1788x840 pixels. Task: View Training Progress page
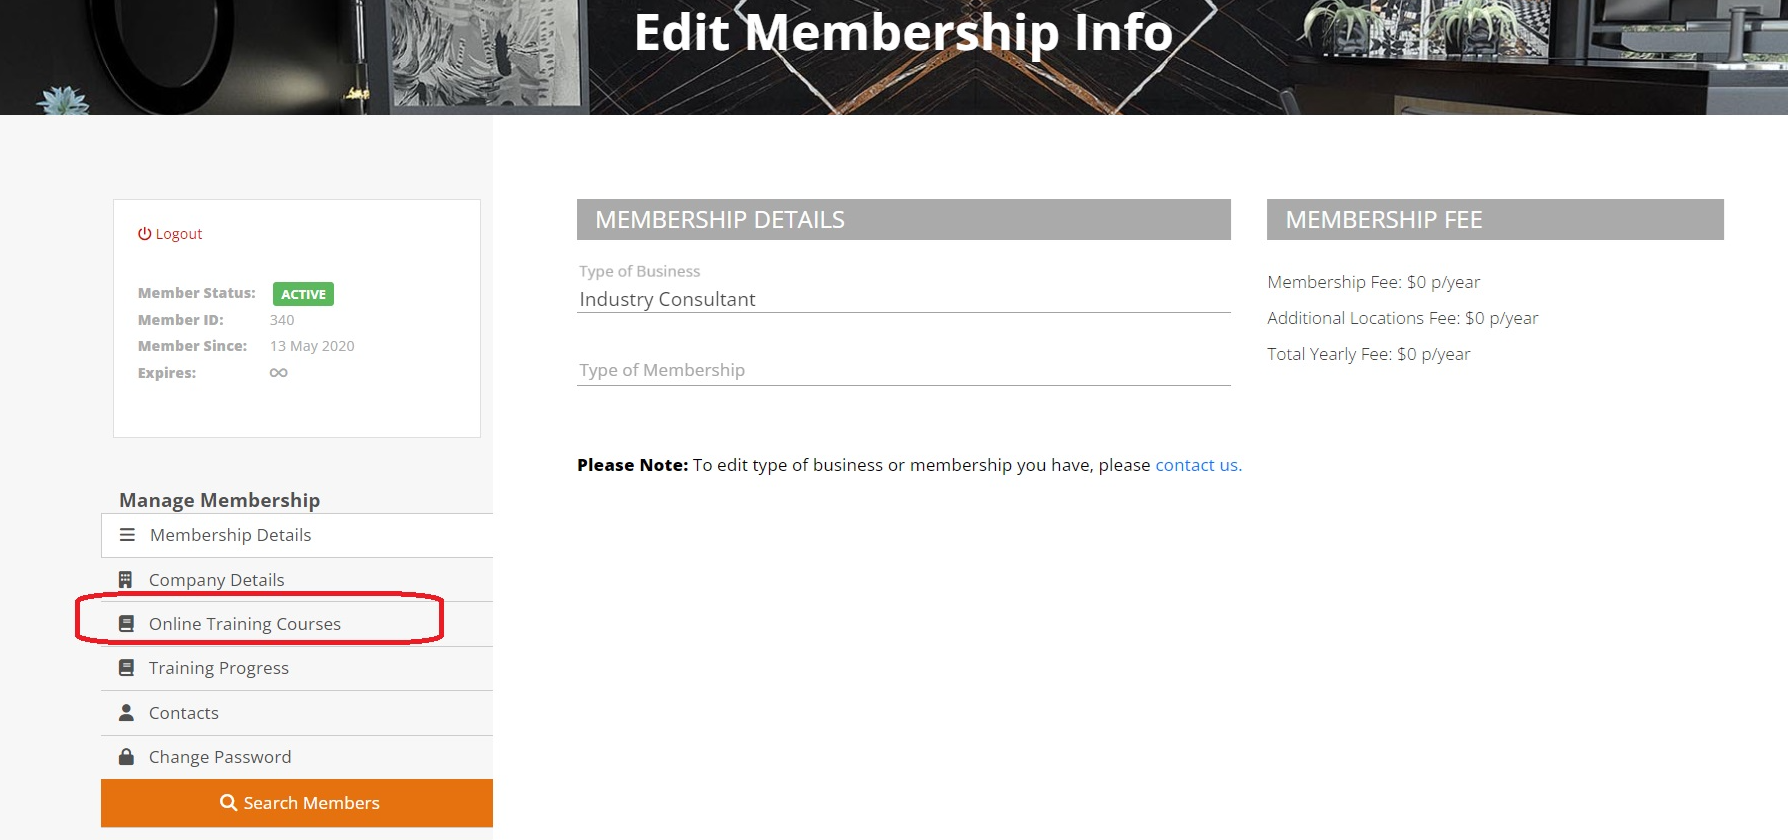(x=219, y=668)
